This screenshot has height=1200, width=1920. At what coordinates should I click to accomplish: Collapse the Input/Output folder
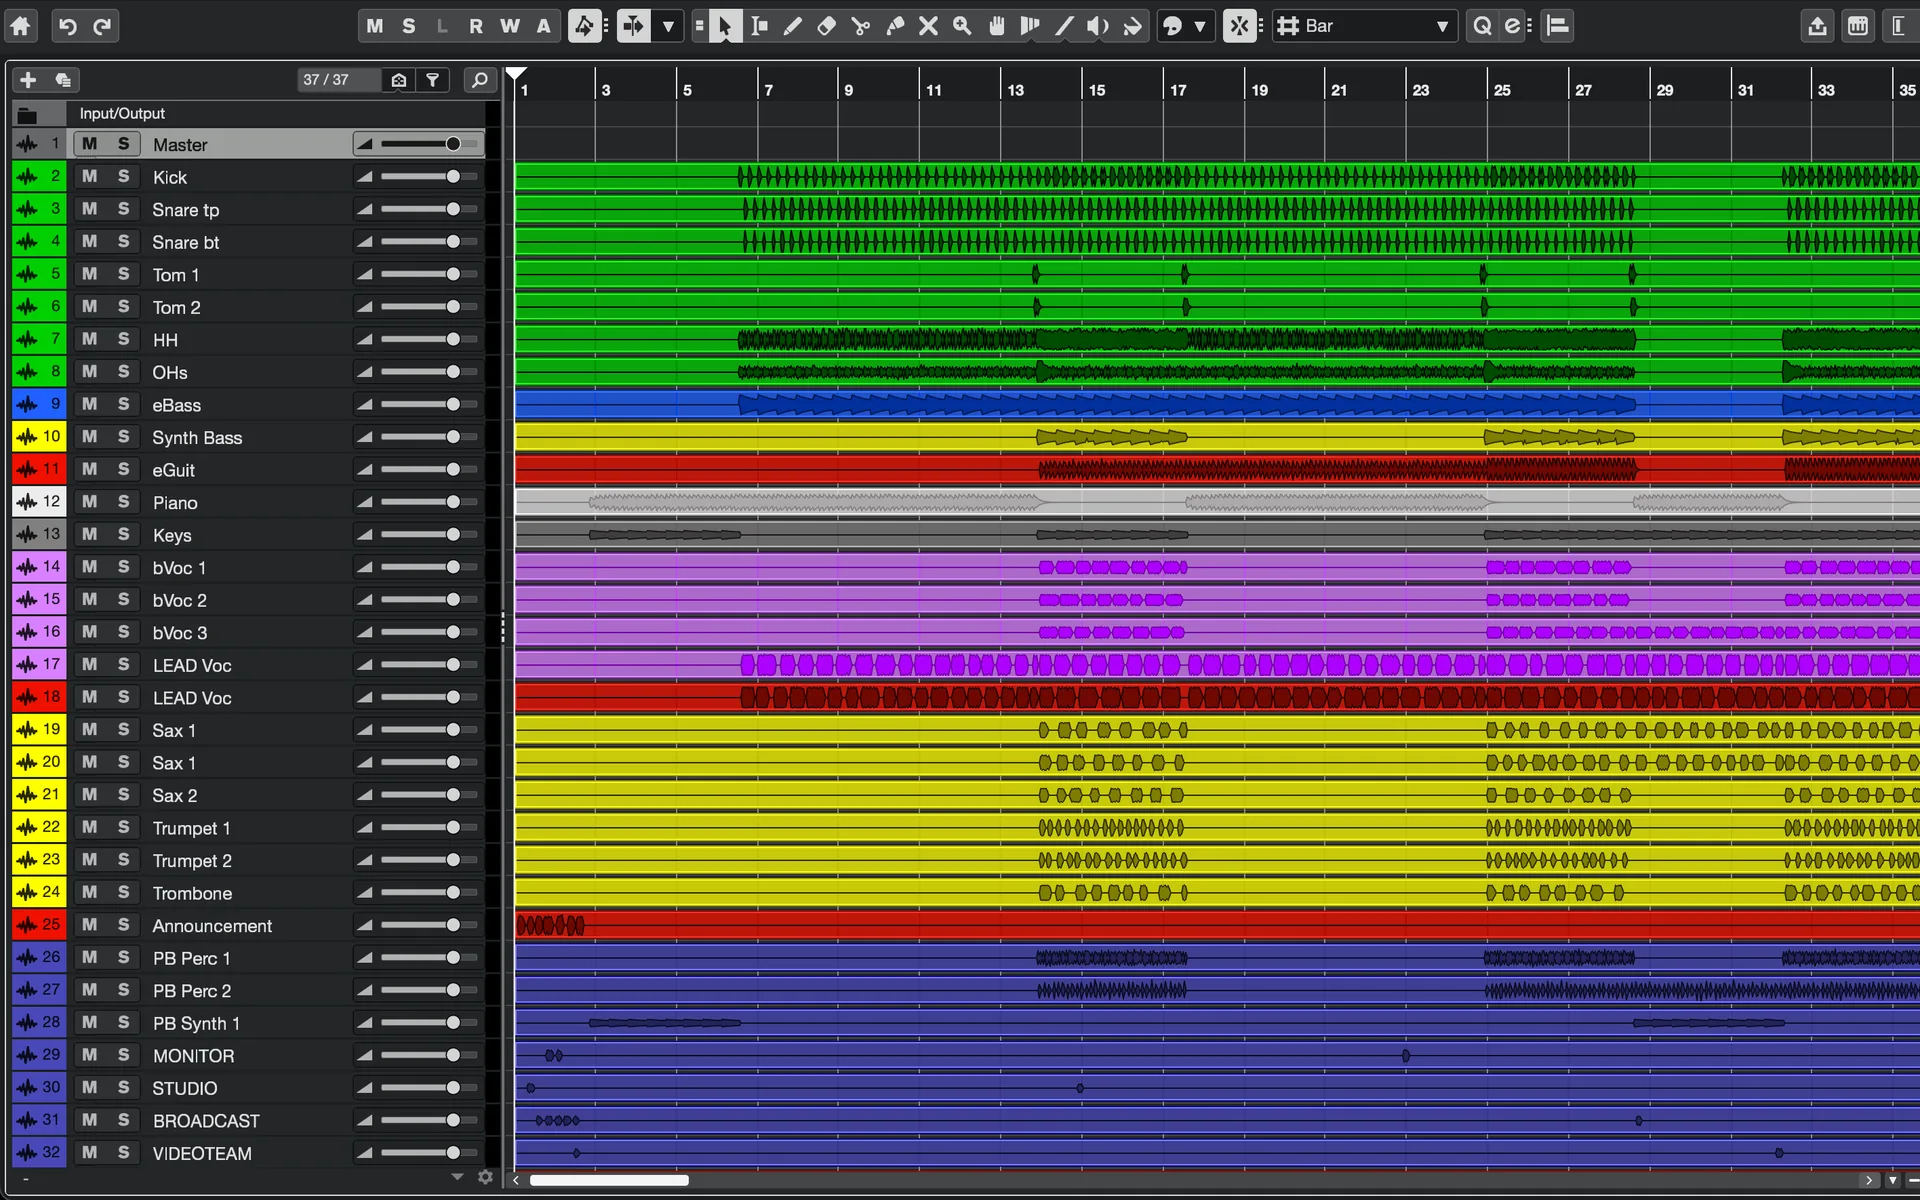tap(27, 114)
